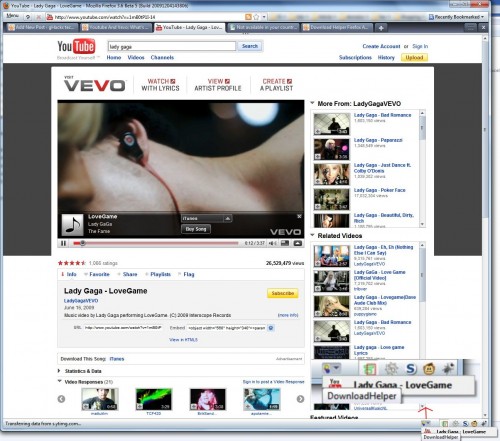Click the video progress bar
The width and height of the screenshot is (500, 441).
click(156, 243)
